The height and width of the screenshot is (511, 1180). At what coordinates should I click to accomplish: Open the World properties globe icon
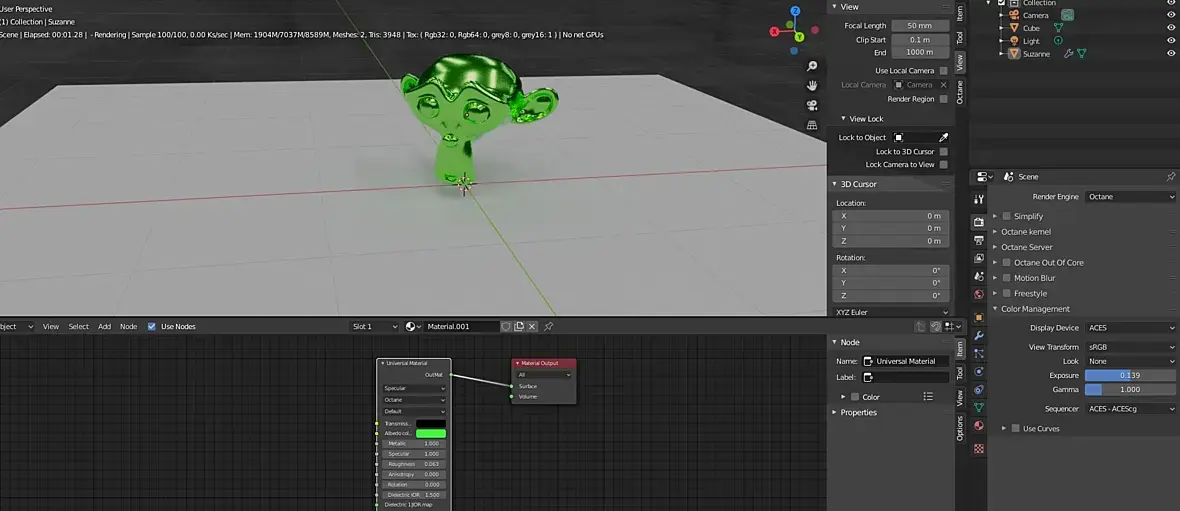coord(979,294)
